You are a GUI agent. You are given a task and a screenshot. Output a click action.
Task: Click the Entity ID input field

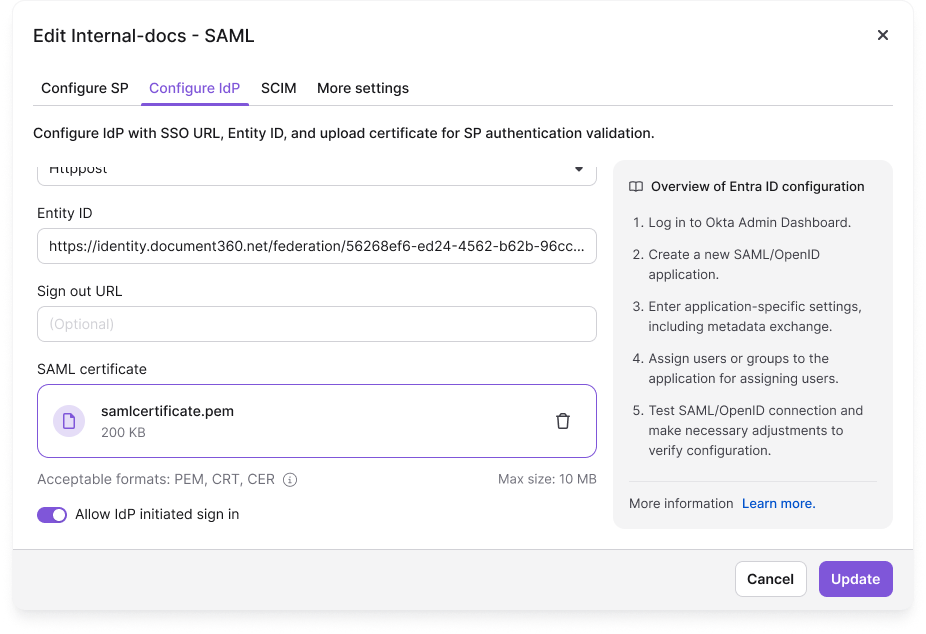[x=317, y=246]
